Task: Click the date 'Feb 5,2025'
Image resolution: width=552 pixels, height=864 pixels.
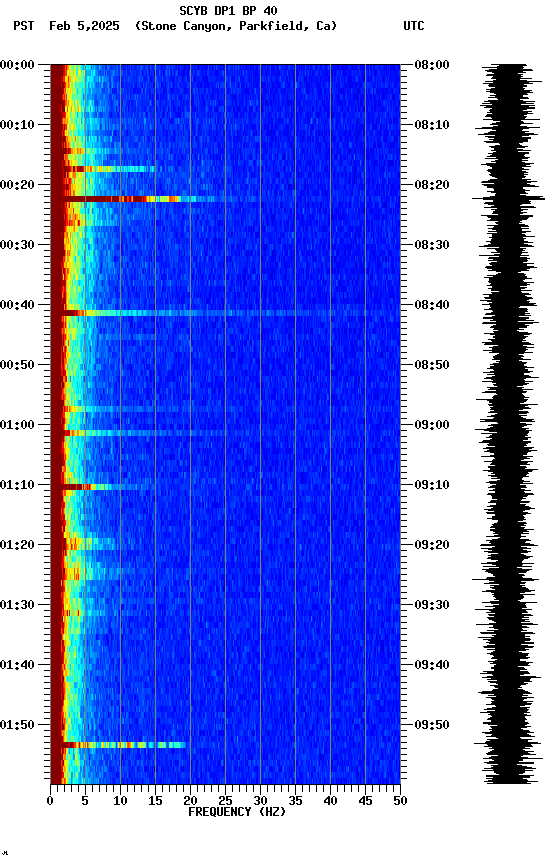Action: 84,26
